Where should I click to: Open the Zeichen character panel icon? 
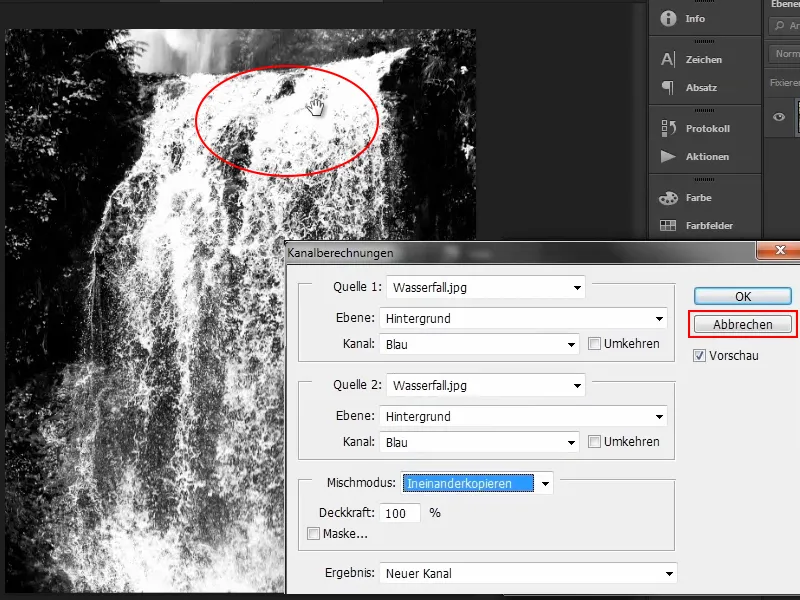668,59
